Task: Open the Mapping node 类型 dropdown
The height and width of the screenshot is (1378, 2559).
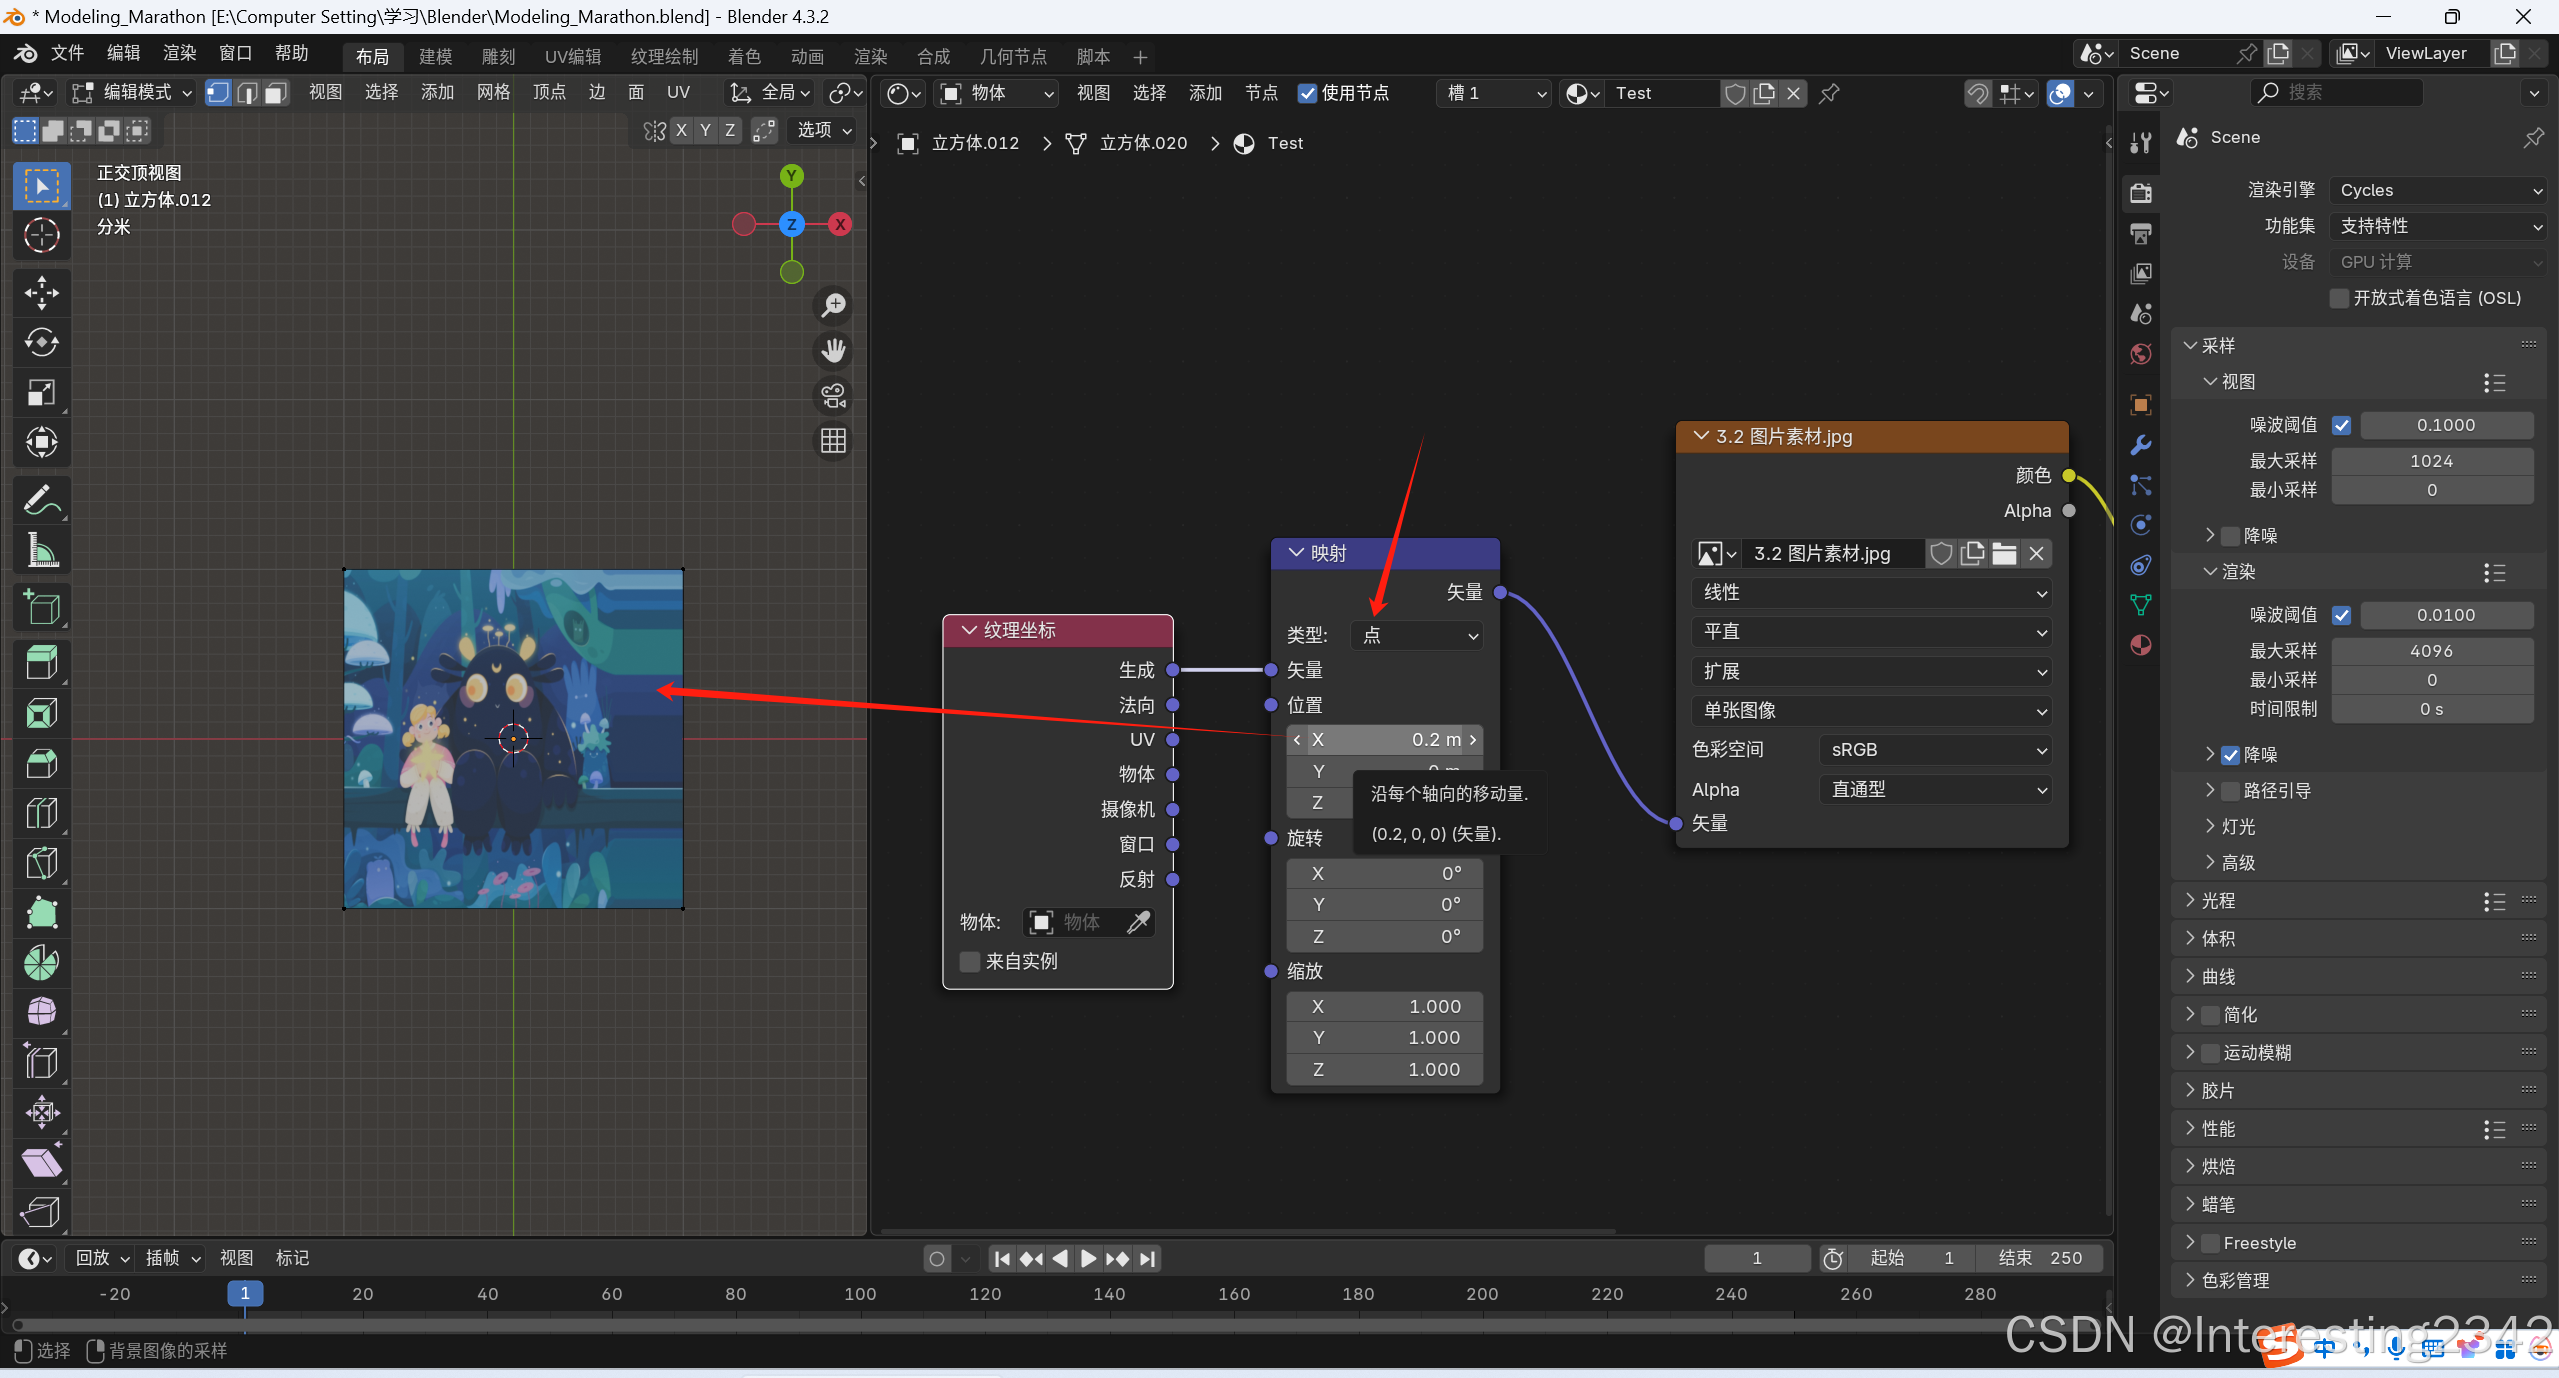Action: point(1417,635)
